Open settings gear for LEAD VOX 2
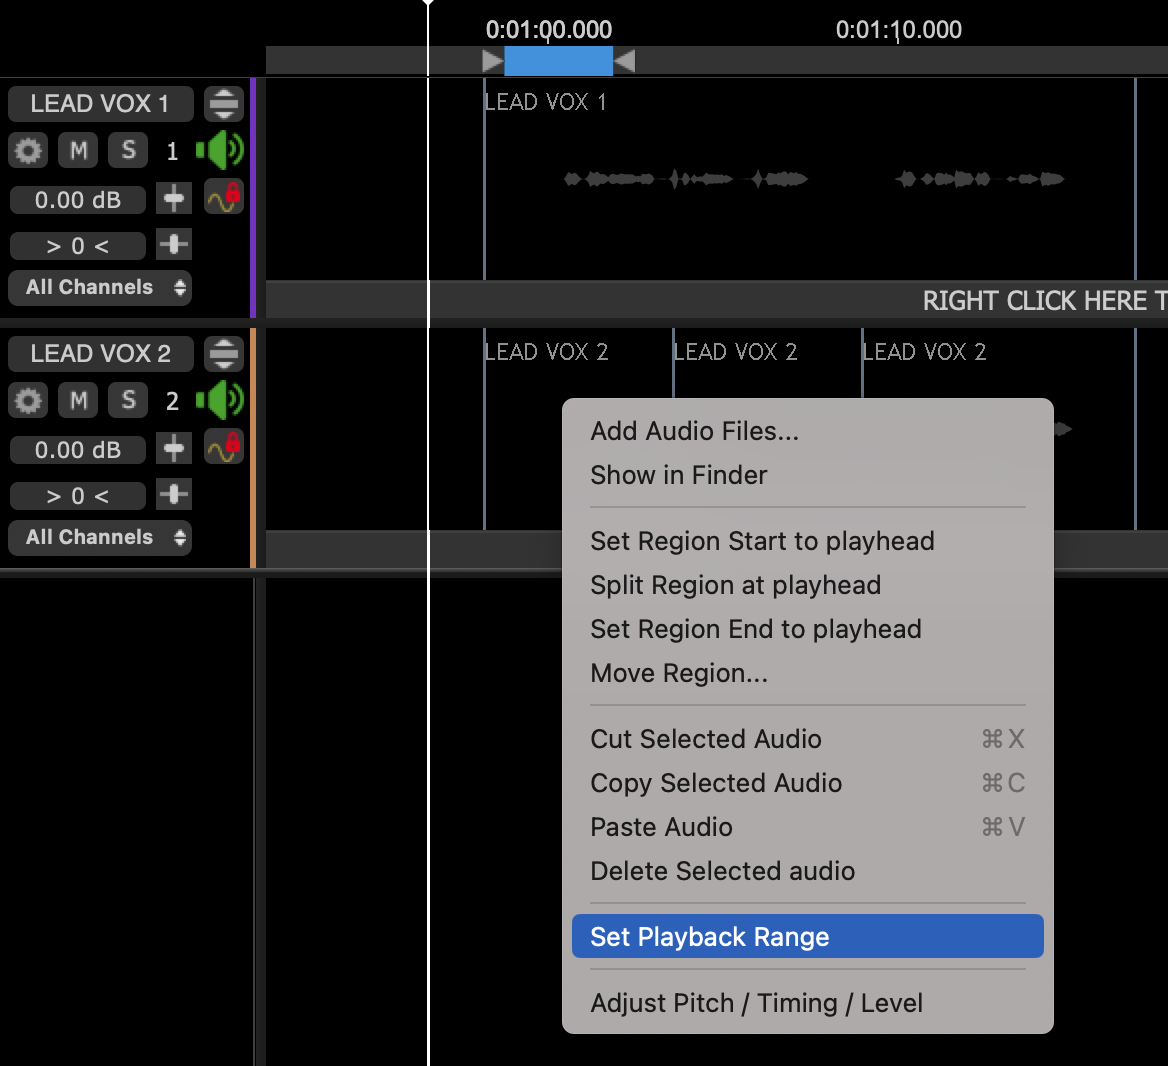 pos(28,401)
